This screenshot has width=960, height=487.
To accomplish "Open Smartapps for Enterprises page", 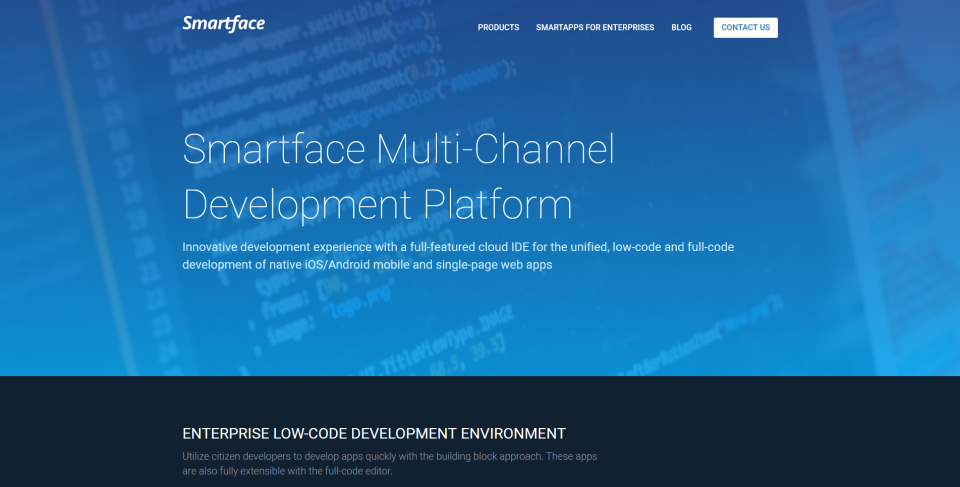I will tap(595, 28).
